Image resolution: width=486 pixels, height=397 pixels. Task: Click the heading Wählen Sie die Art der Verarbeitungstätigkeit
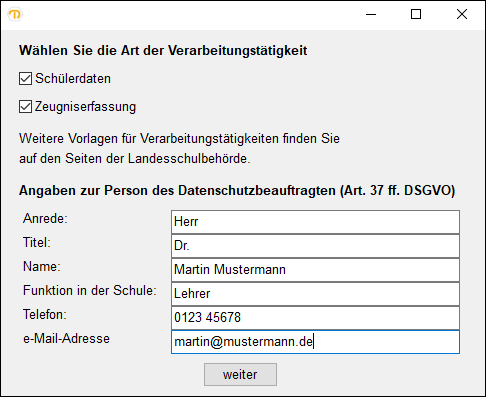(163, 51)
